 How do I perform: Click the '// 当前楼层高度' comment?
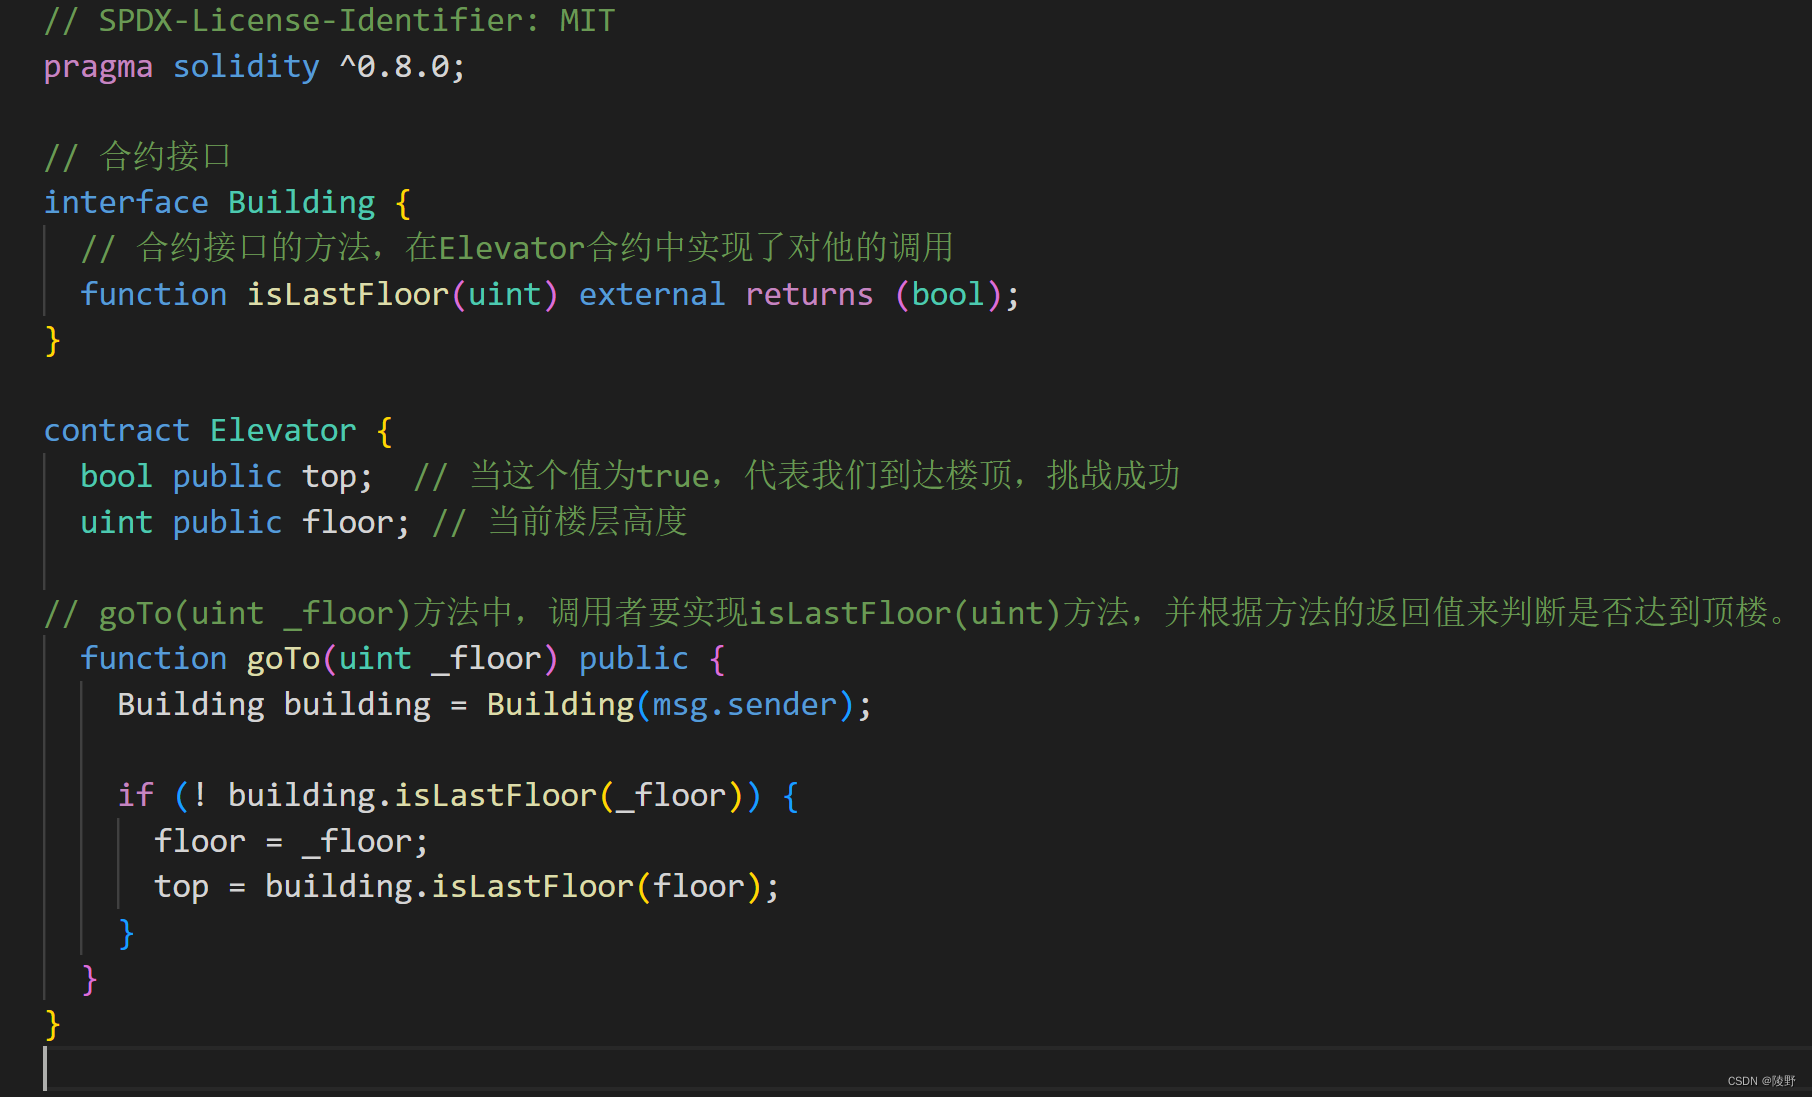tap(560, 522)
